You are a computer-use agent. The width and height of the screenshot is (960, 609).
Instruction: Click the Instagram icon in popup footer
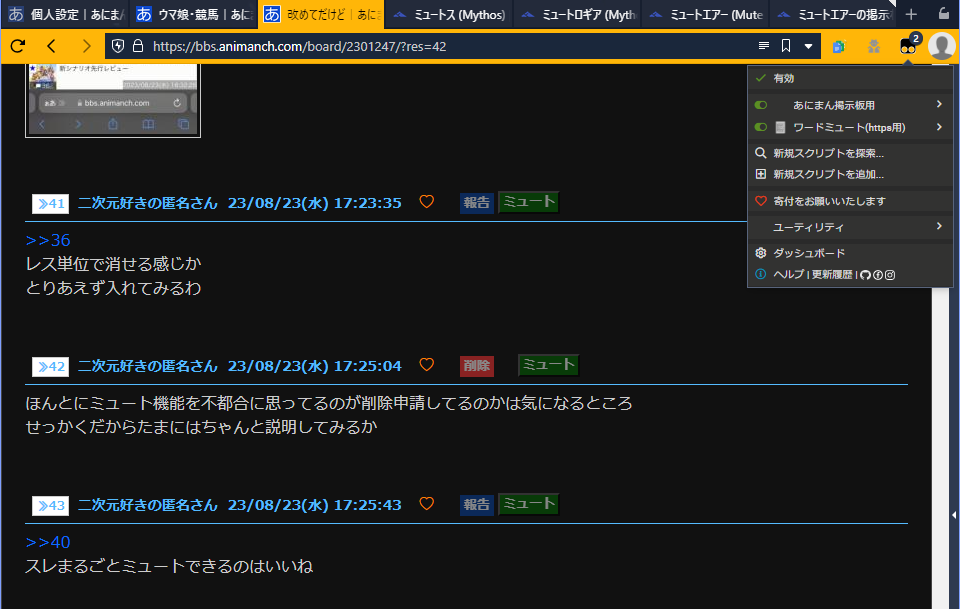[890, 275]
